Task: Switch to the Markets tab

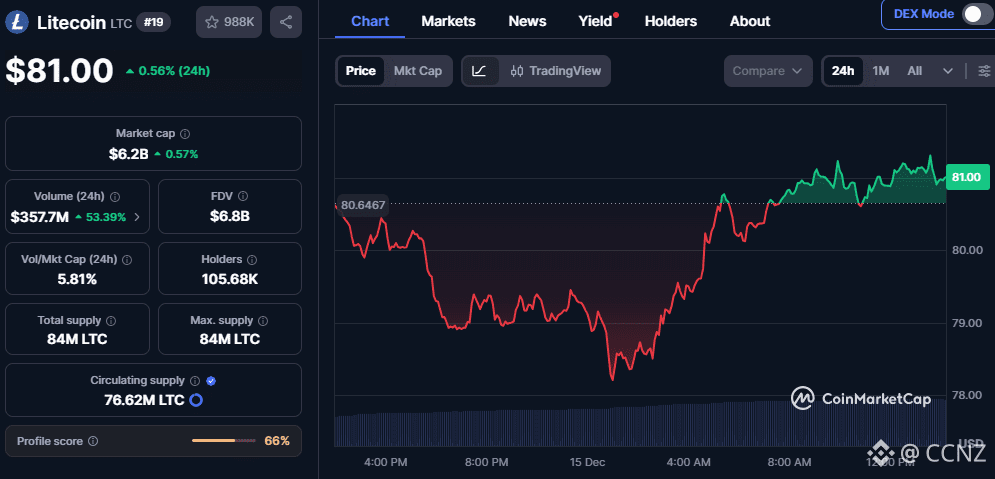Action: [448, 21]
